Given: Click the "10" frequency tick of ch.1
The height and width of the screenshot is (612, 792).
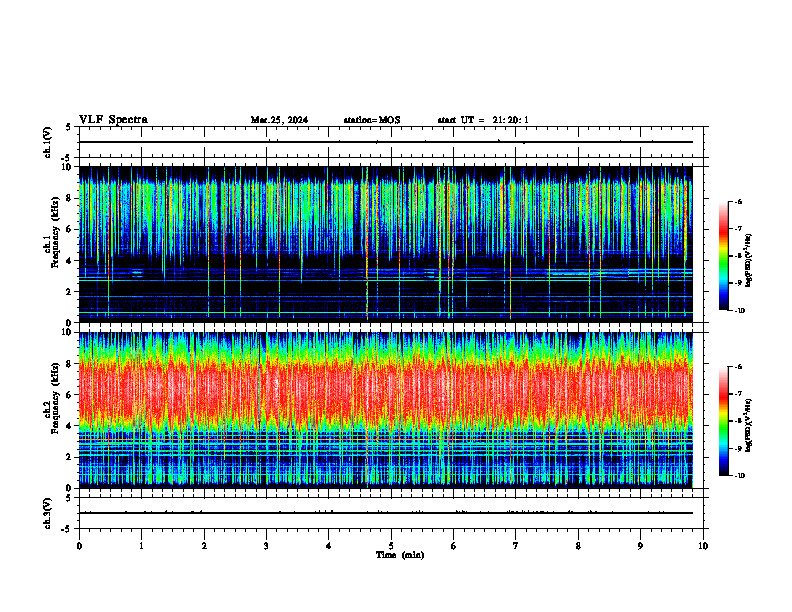Looking at the screenshot, I should tap(69, 167).
